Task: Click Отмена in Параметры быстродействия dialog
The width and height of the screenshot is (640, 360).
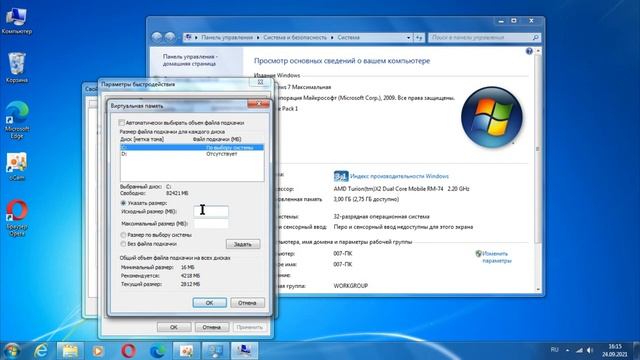Action: pos(211,327)
